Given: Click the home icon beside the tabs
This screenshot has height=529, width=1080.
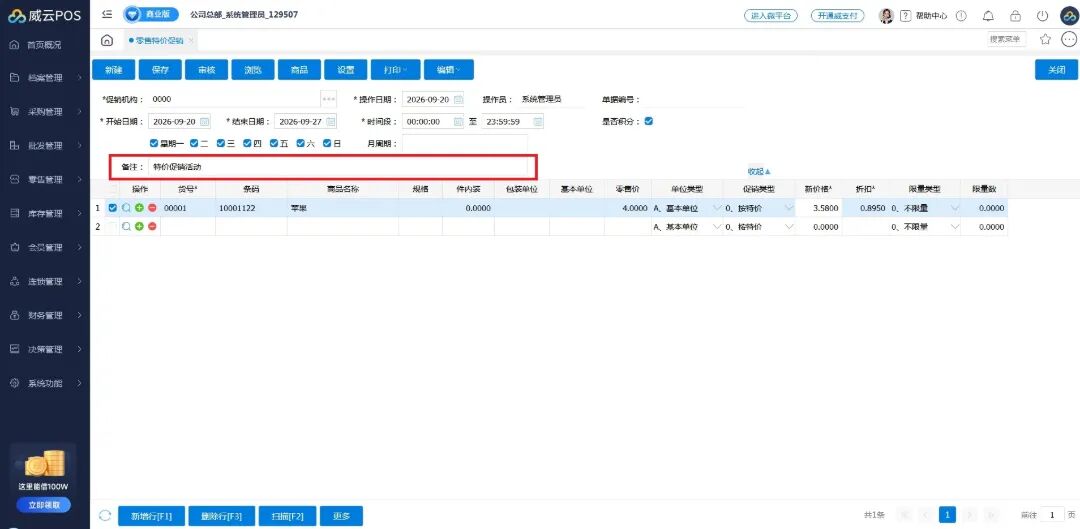Looking at the screenshot, I should 107,40.
